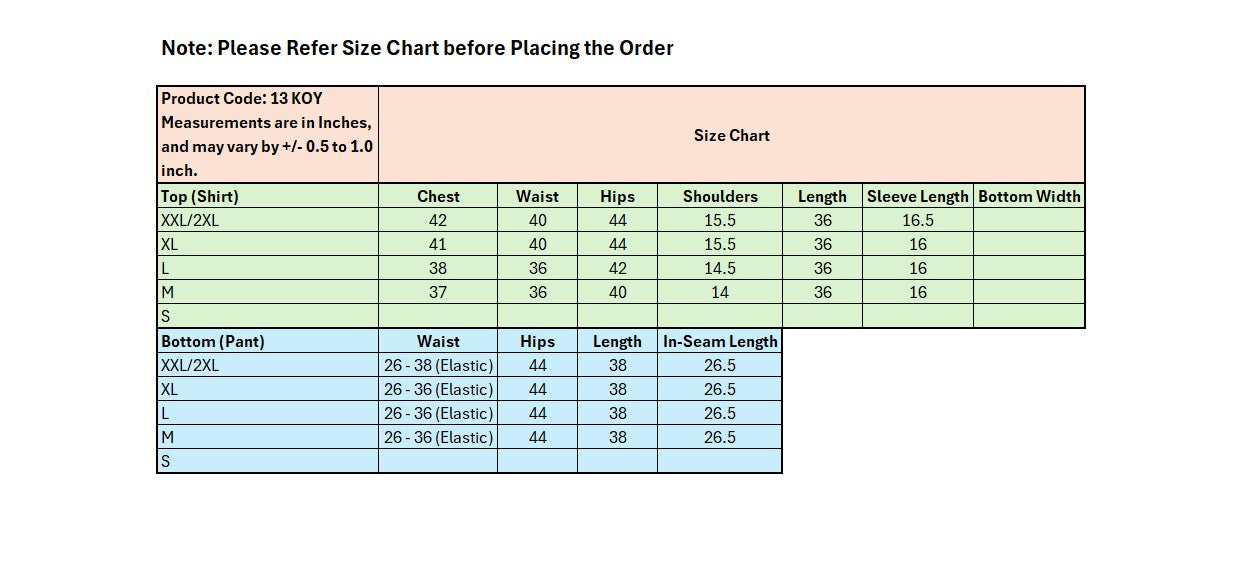Click the sleeve length value 16.5
The image size is (1243, 565).
tap(917, 220)
